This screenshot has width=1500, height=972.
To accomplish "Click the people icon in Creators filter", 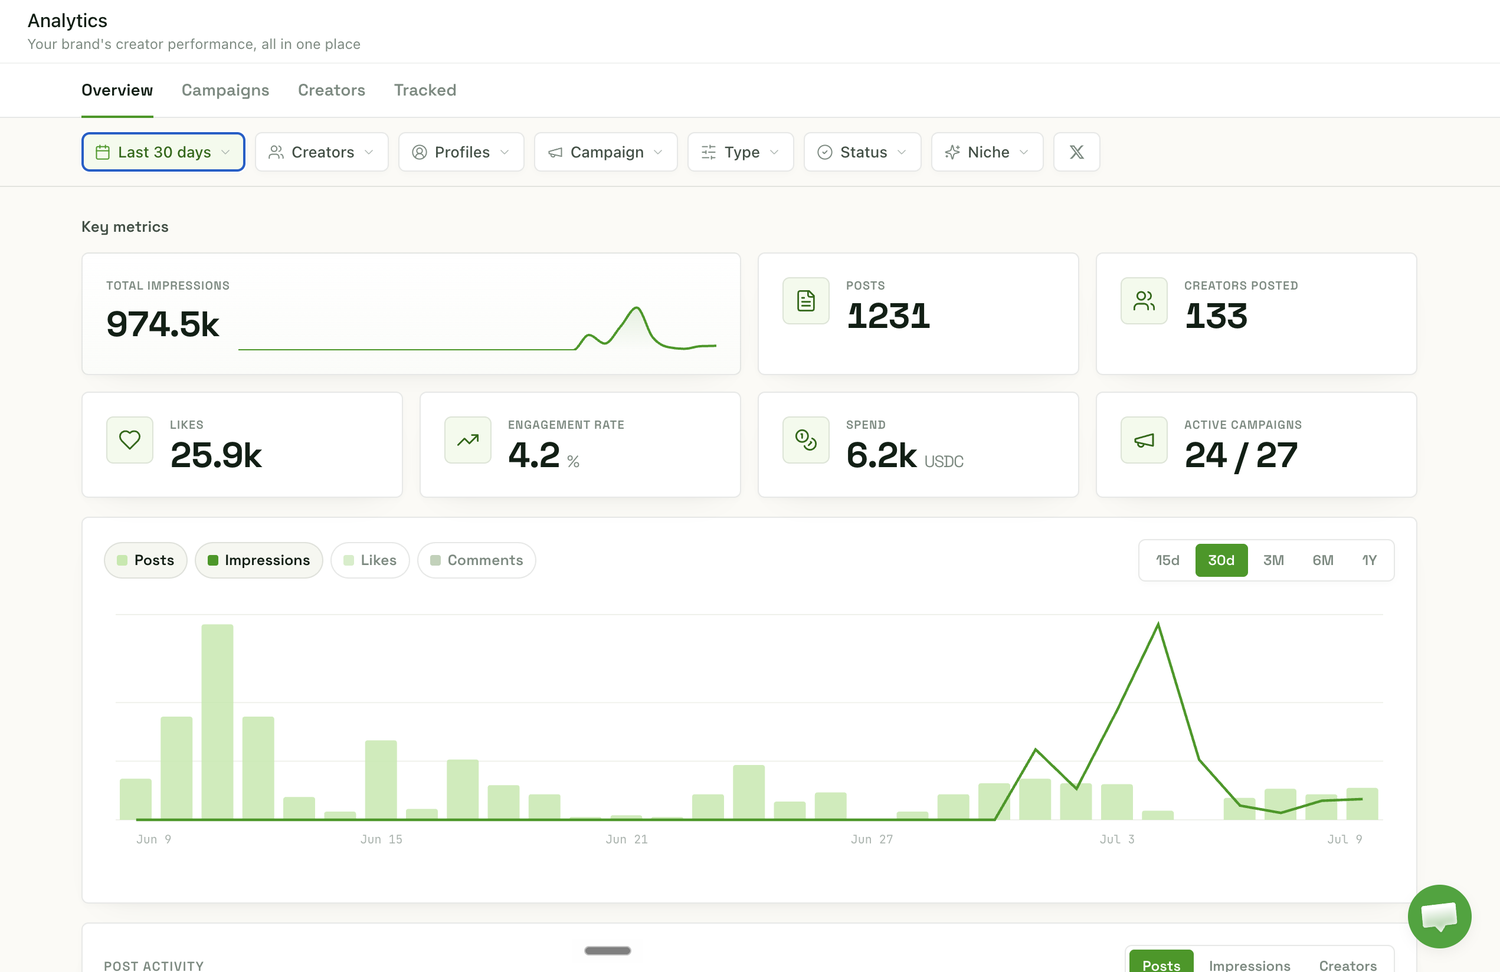I will (x=276, y=152).
